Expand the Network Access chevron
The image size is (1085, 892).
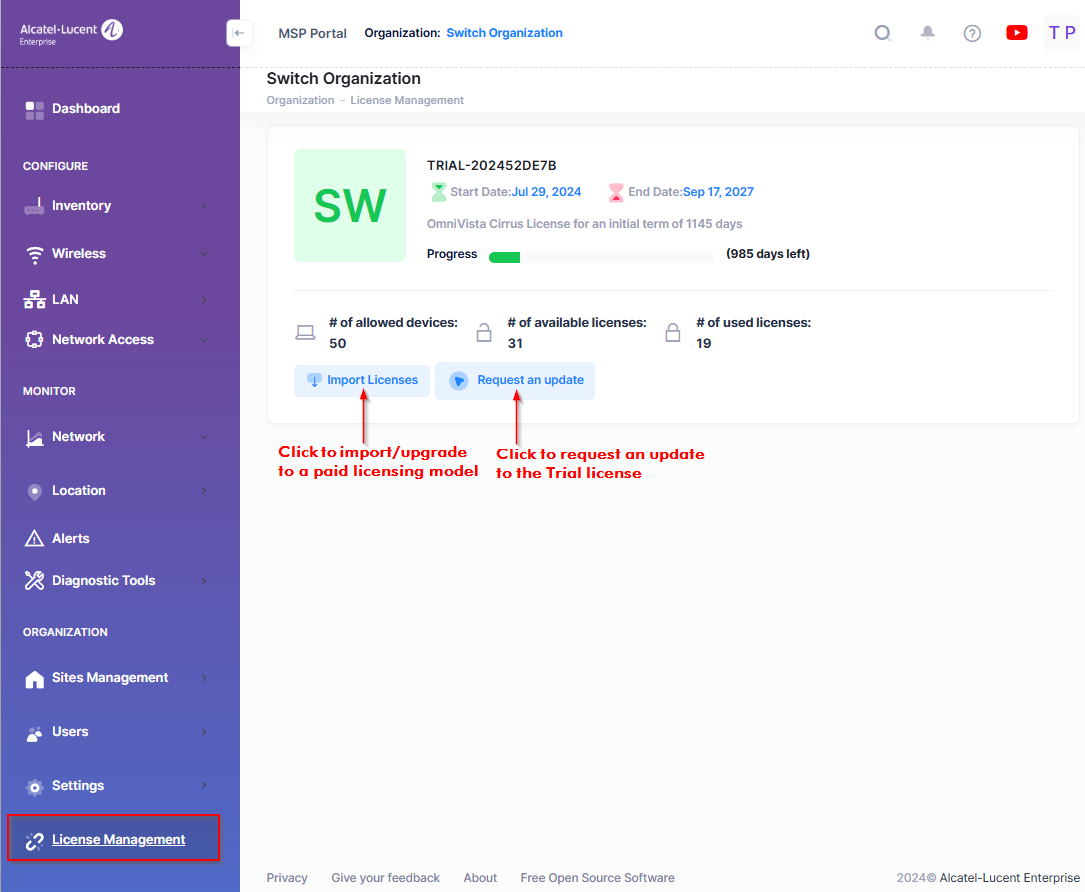point(204,340)
